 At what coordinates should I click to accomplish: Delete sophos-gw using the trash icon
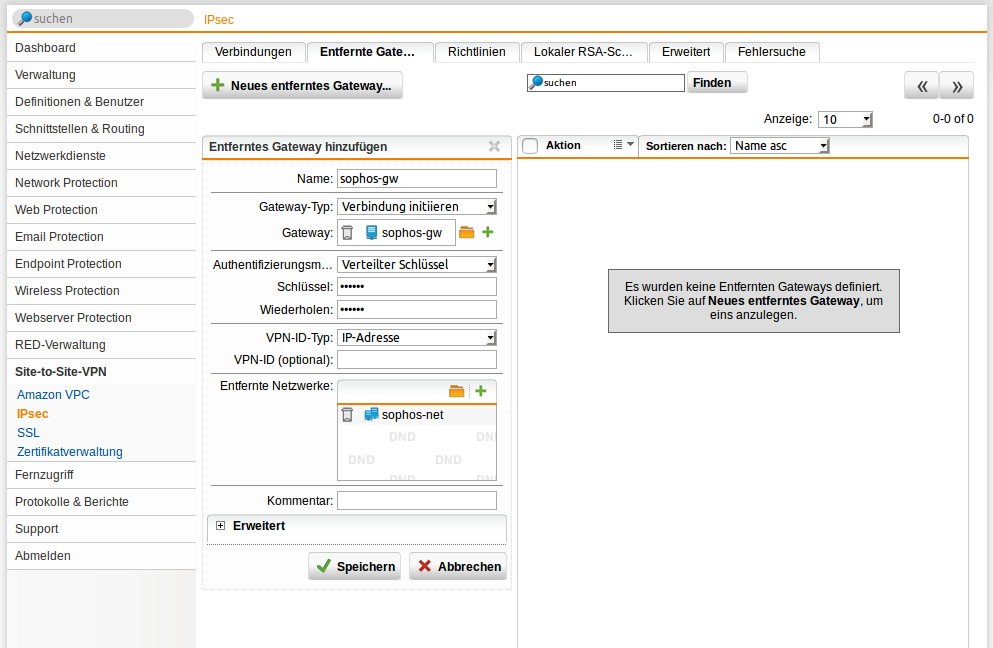(347, 232)
